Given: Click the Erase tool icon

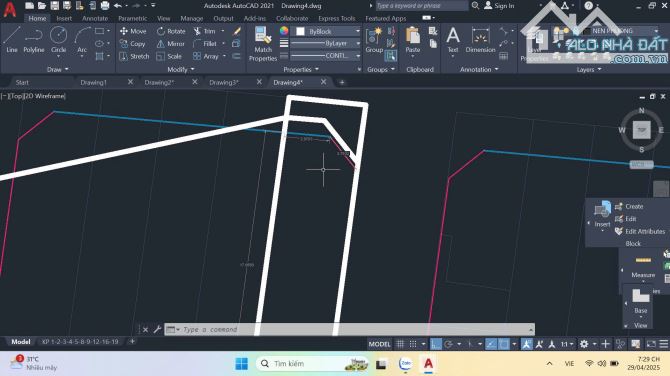Looking at the screenshot, I should point(236,31).
